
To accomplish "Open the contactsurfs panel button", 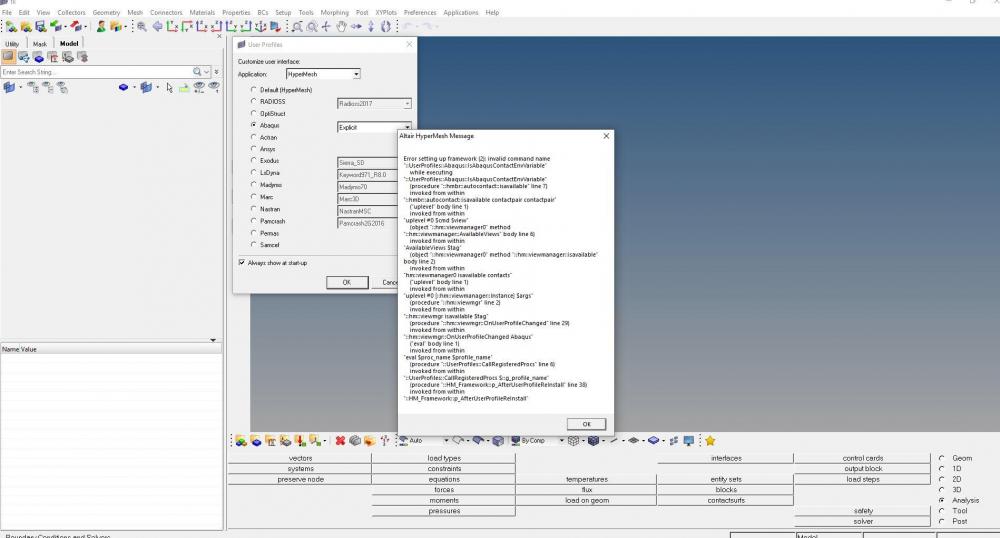I will tap(726, 500).
